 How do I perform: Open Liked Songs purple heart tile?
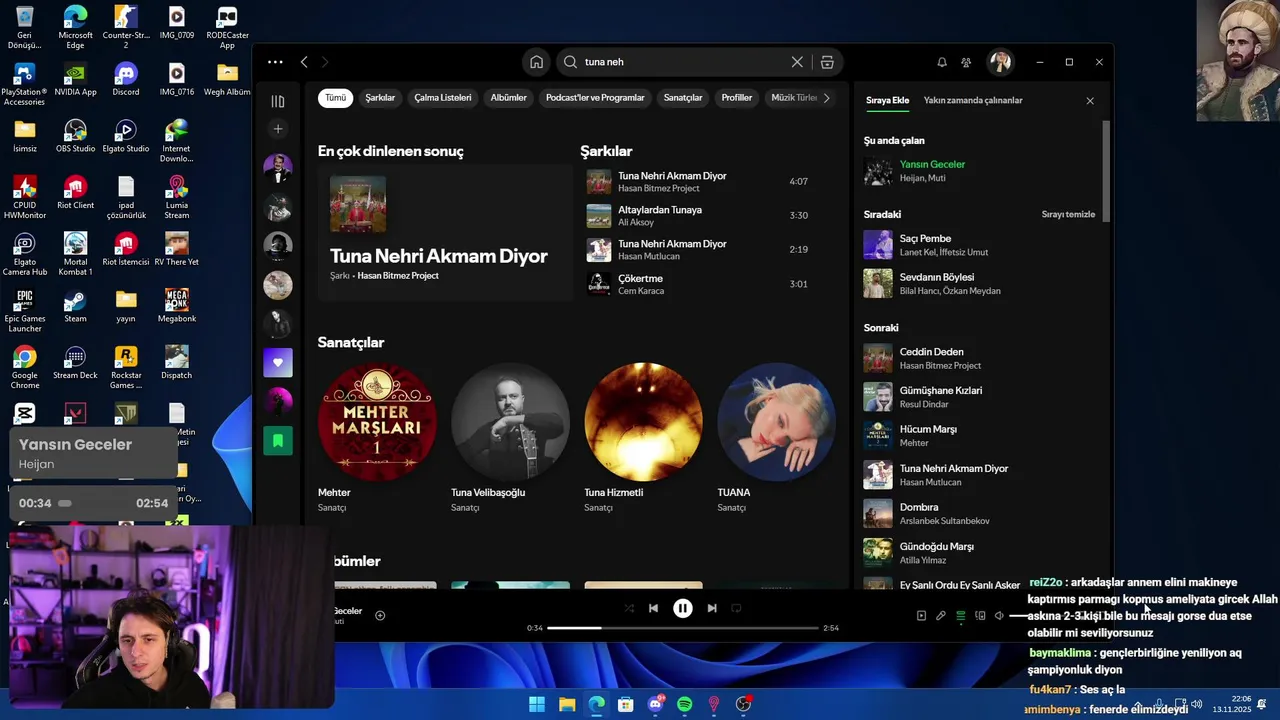(278, 362)
